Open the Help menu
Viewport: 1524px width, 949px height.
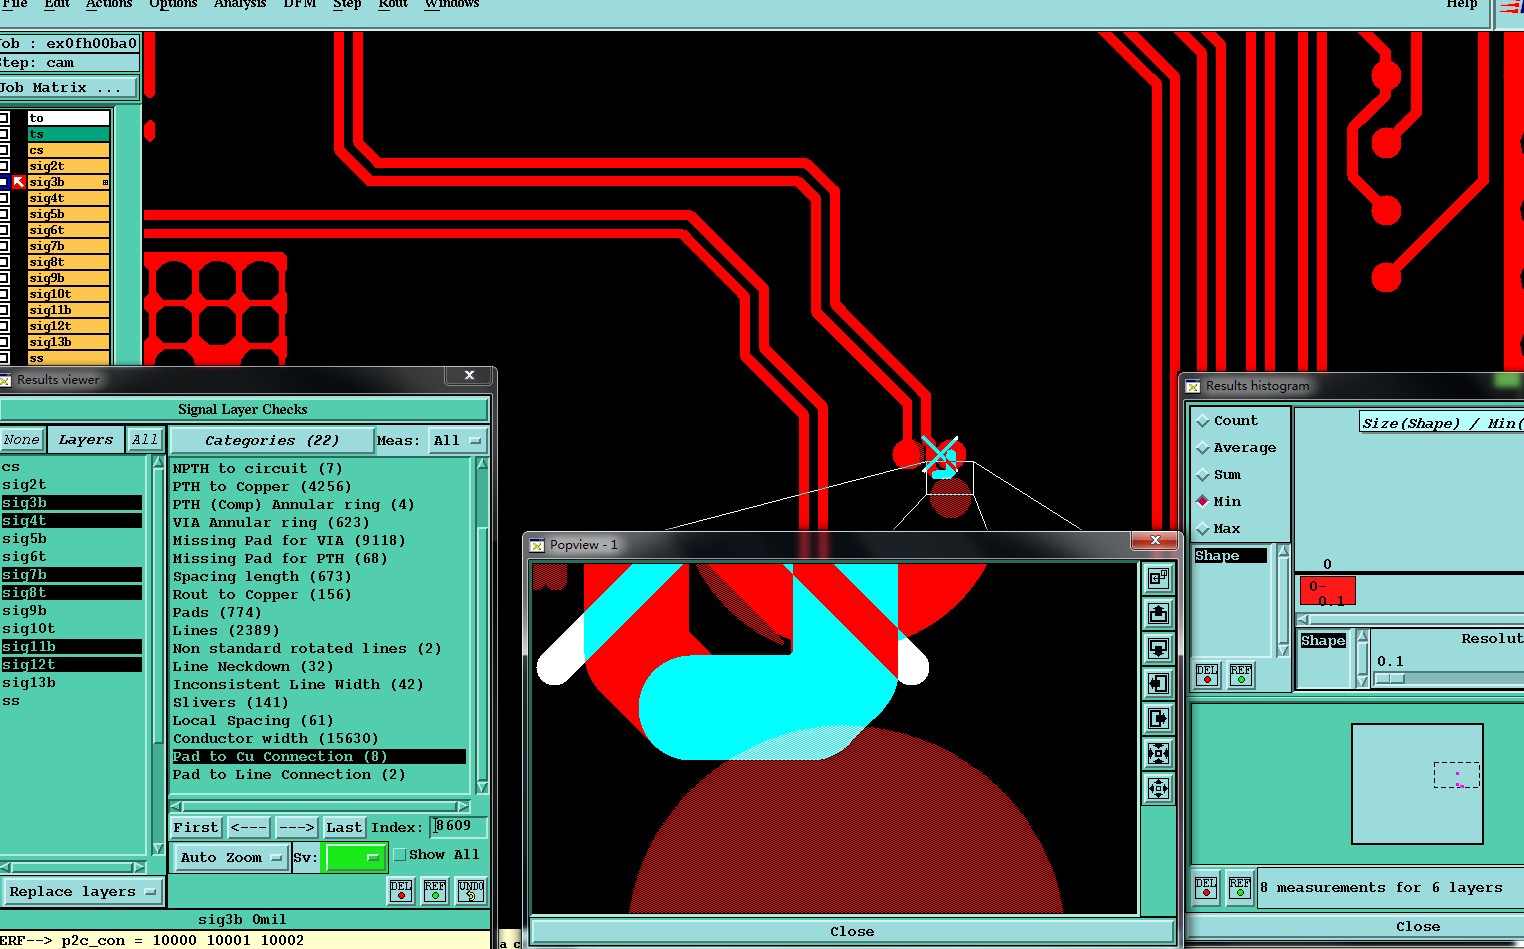click(1461, 4)
